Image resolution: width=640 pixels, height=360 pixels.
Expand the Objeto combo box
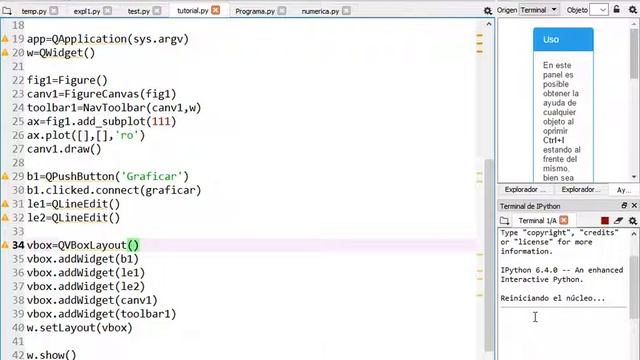coord(599,10)
